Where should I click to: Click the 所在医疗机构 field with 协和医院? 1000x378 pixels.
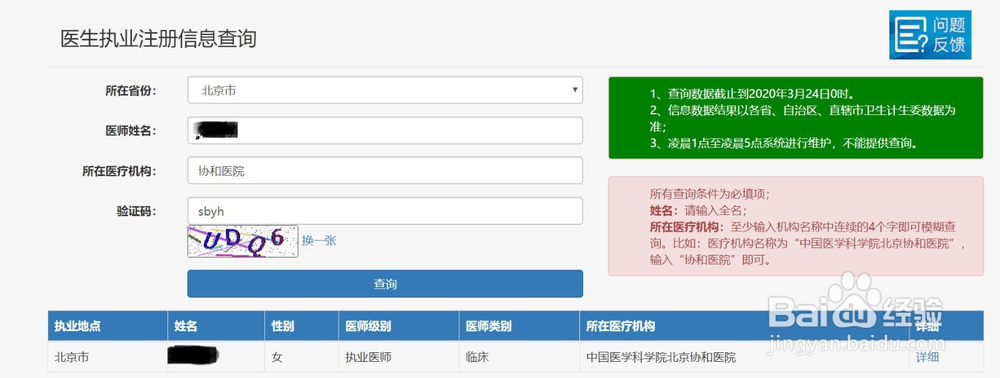coord(385,171)
